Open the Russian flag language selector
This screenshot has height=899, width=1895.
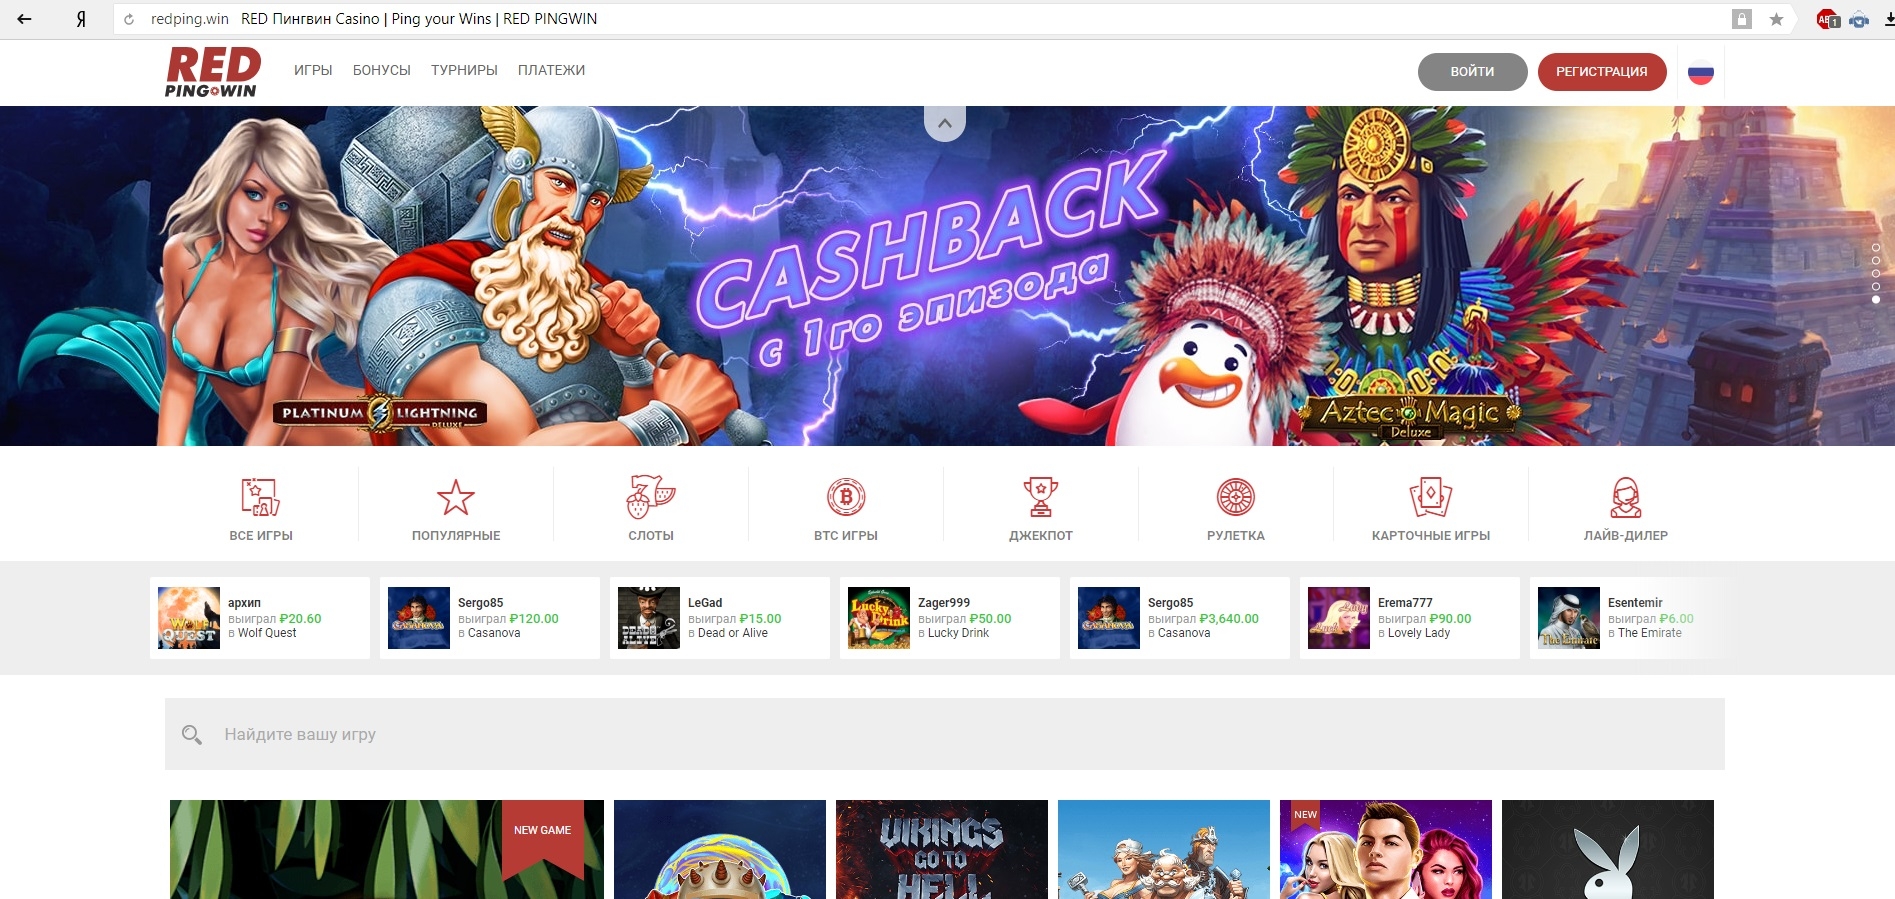[x=1701, y=72]
